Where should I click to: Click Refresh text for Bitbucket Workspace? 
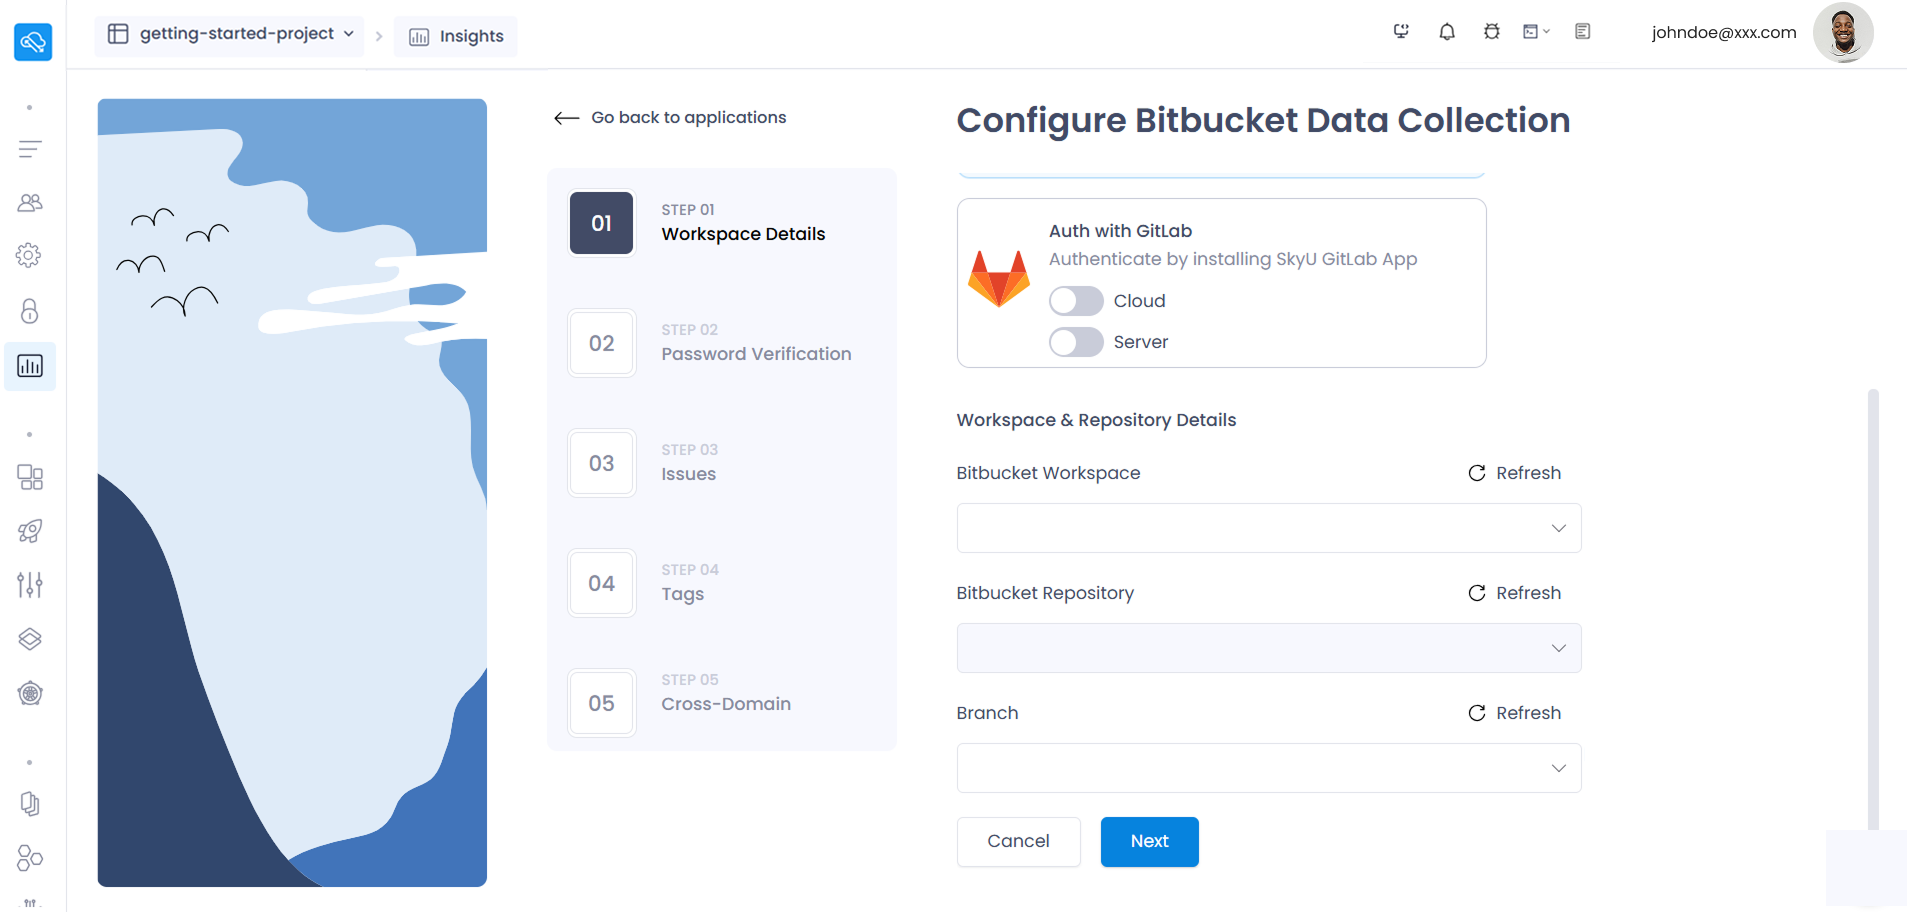pyautogui.click(x=1528, y=473)
